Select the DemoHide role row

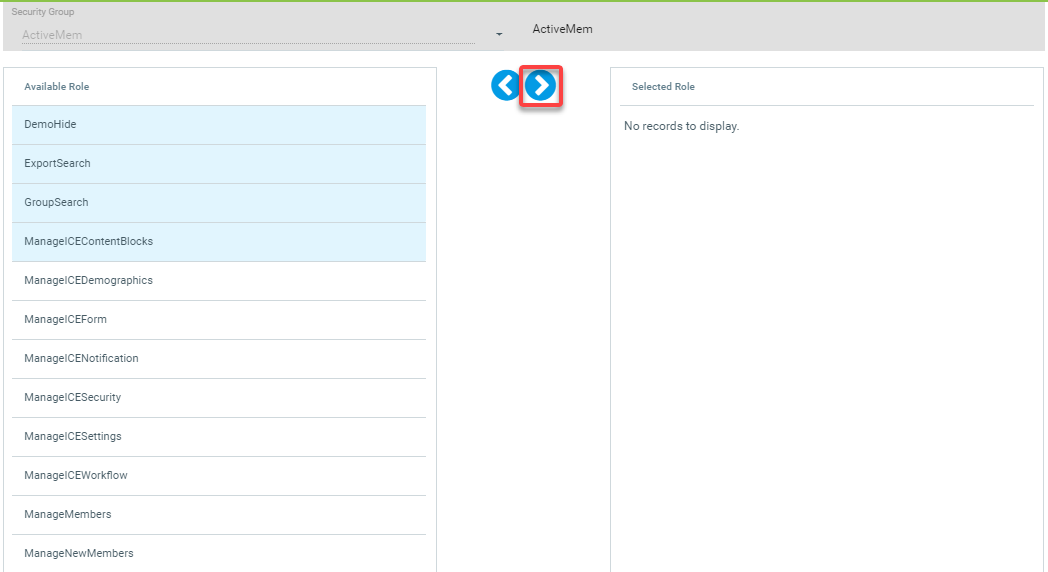coord(218,125)
